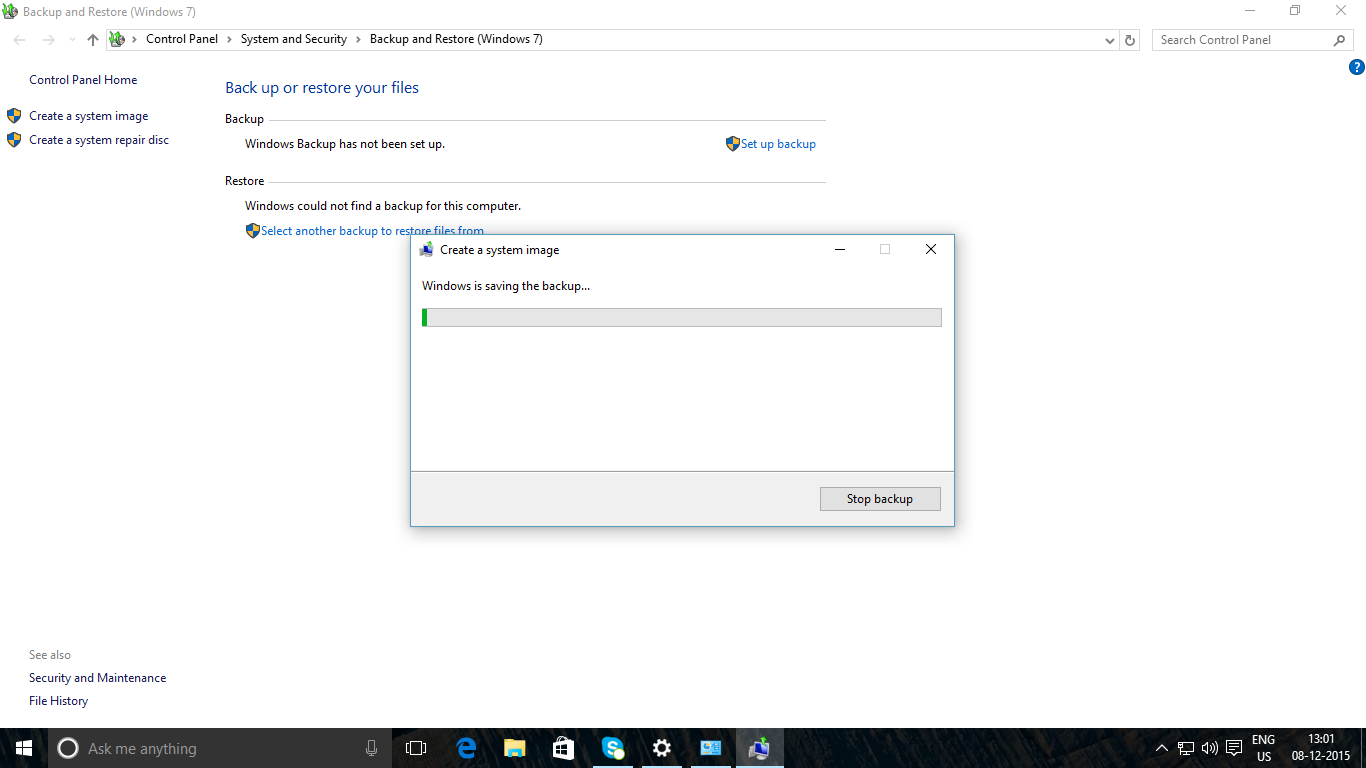Open the Windows Start menu
This screenshot has height=768, width=1366.
(24, 748)
